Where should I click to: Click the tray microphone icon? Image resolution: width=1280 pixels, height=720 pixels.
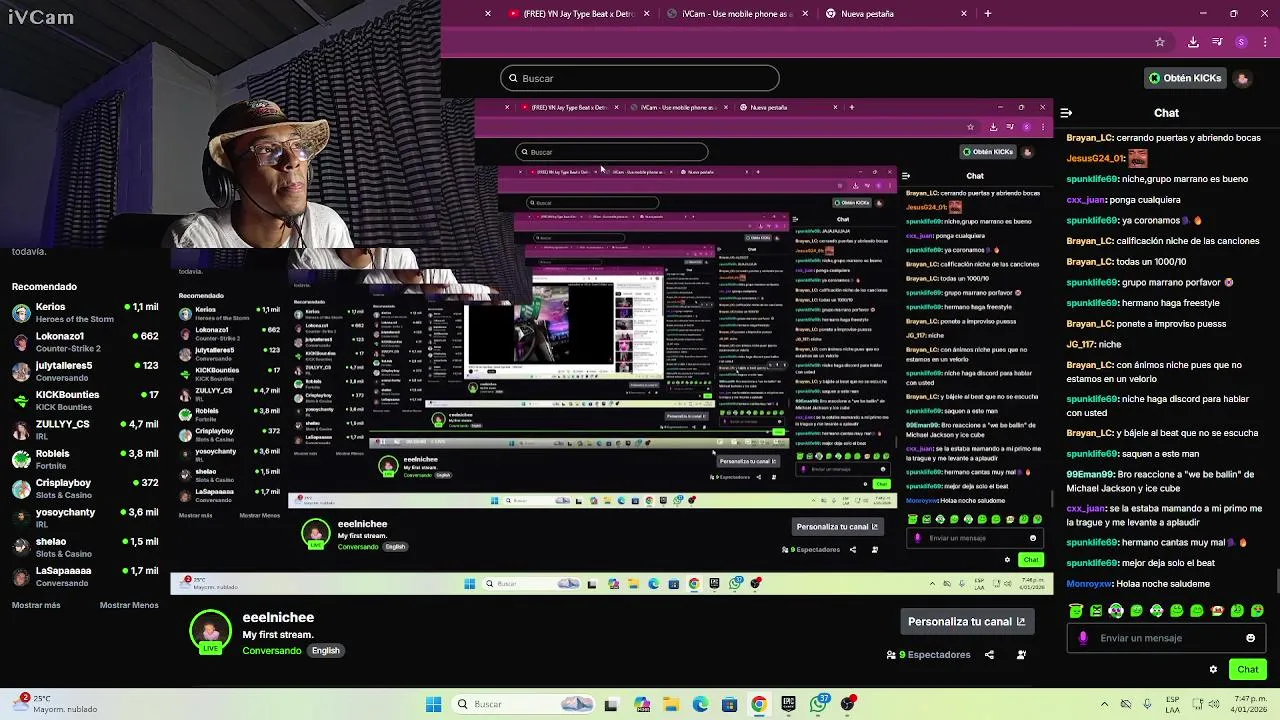1147,704
